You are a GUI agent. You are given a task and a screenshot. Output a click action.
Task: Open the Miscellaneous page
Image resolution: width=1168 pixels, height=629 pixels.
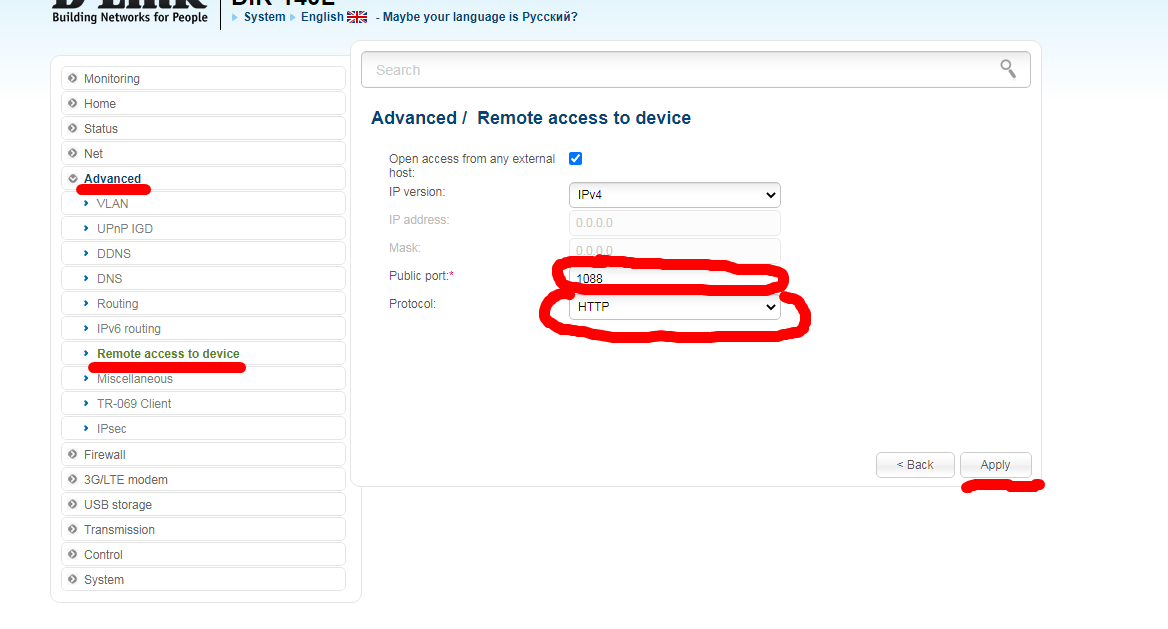coord(203,379)
